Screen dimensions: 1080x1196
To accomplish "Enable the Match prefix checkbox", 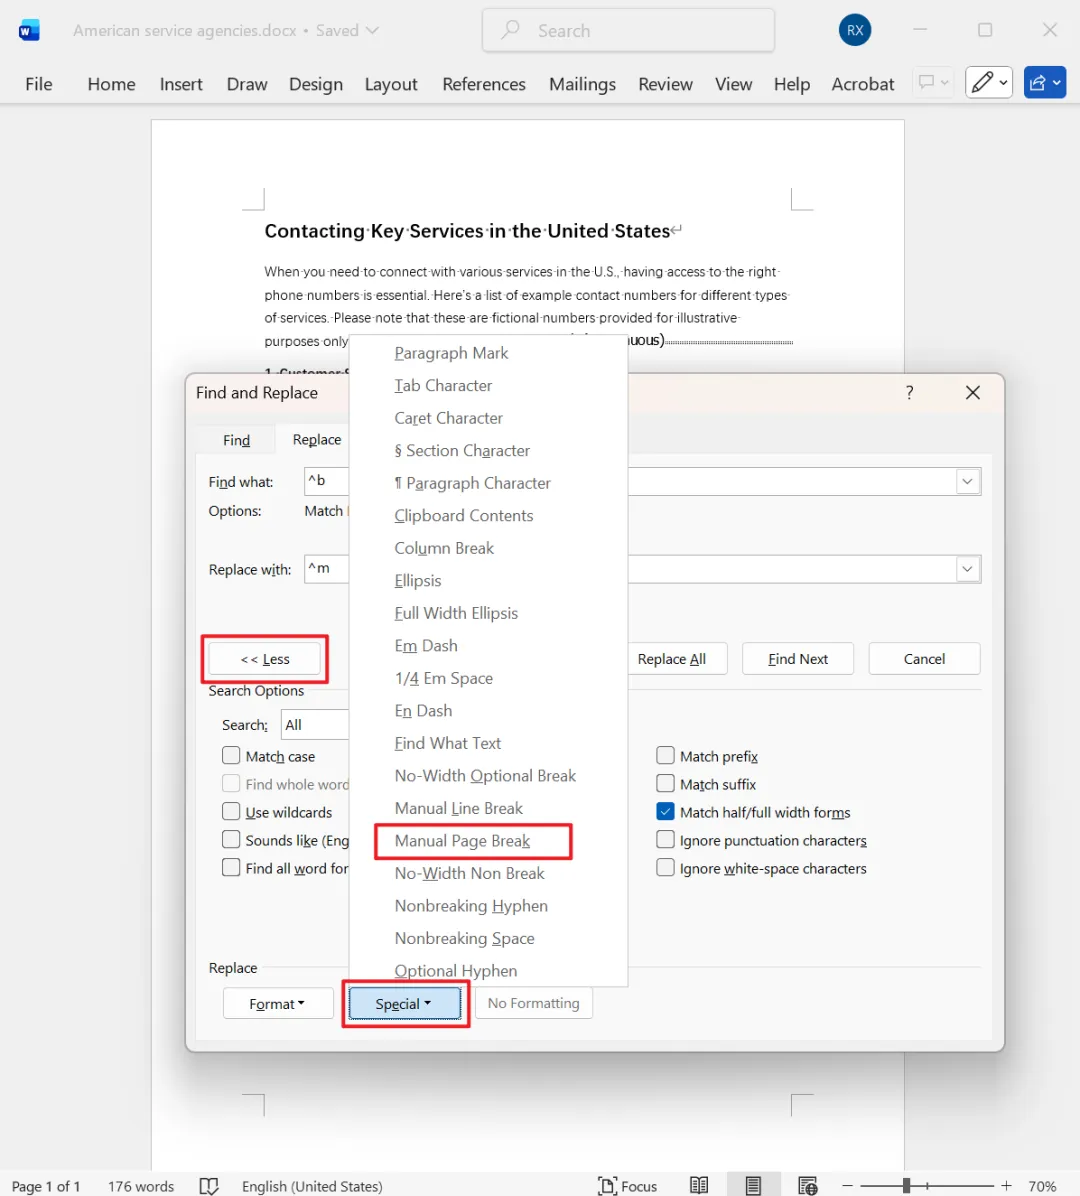I will pos(665,756).
